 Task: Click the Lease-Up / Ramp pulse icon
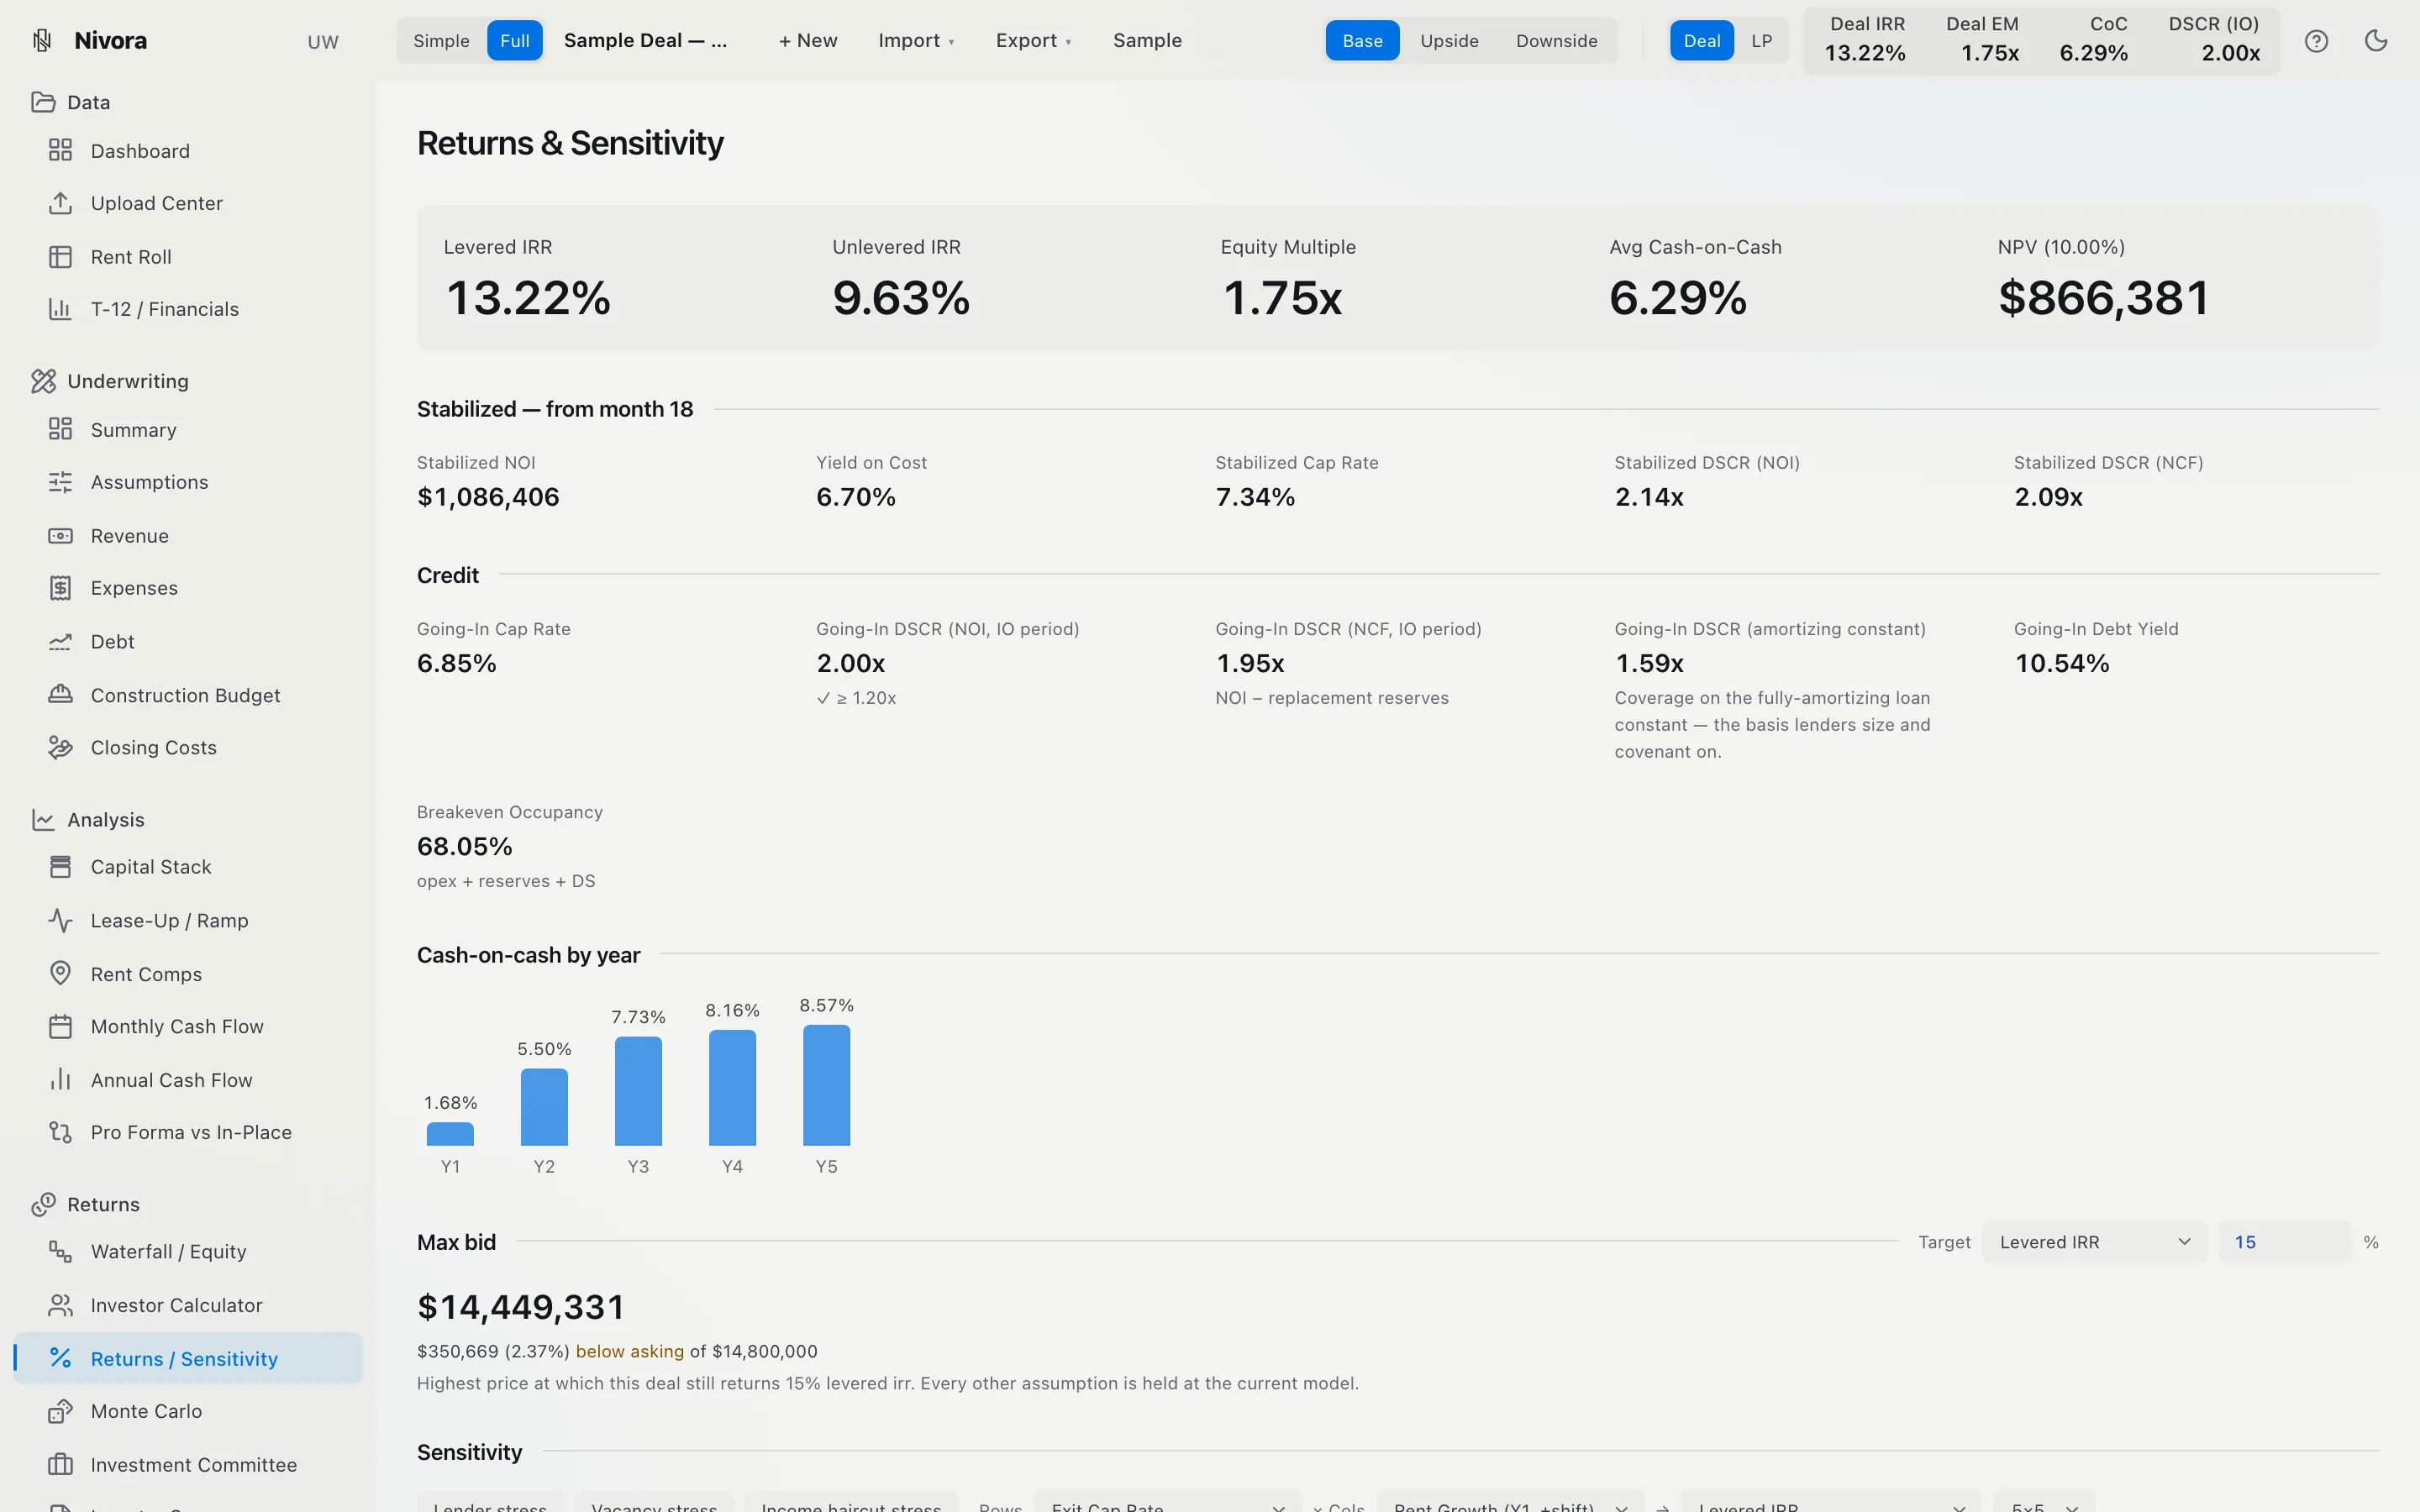pos(60,920)
